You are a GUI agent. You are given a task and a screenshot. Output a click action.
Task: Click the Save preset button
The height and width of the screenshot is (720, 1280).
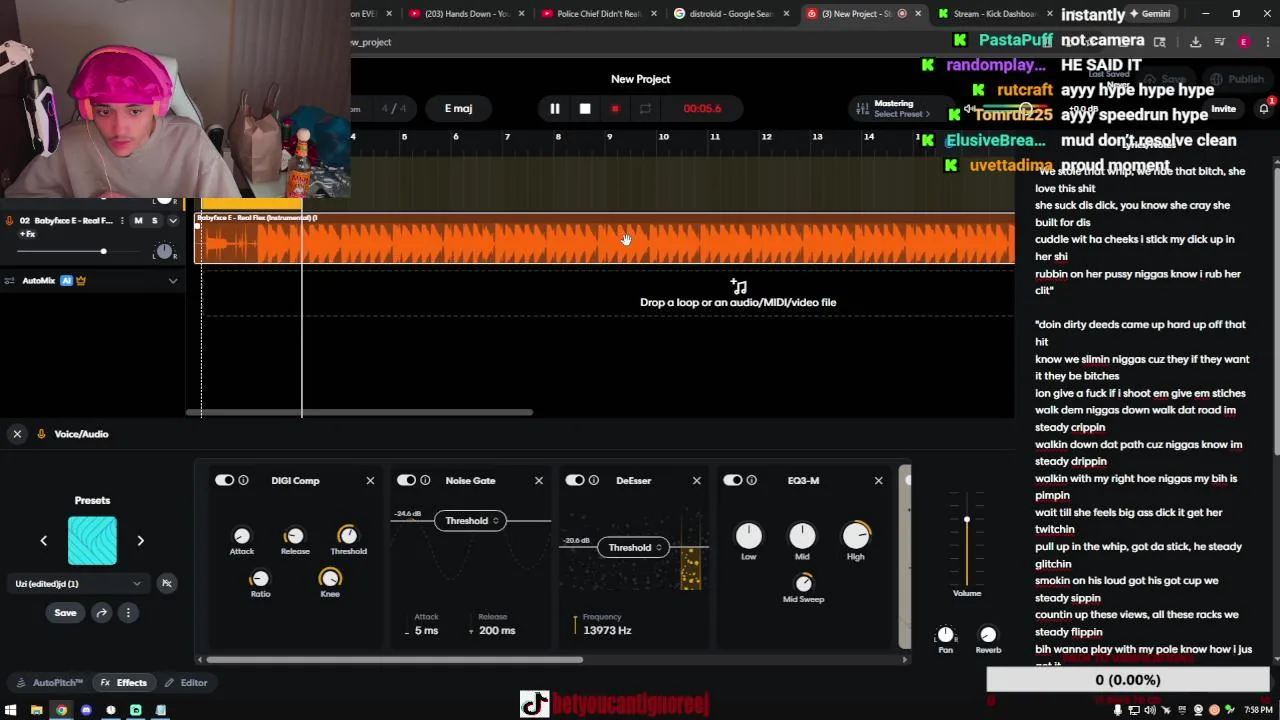[x=65, y=612]
